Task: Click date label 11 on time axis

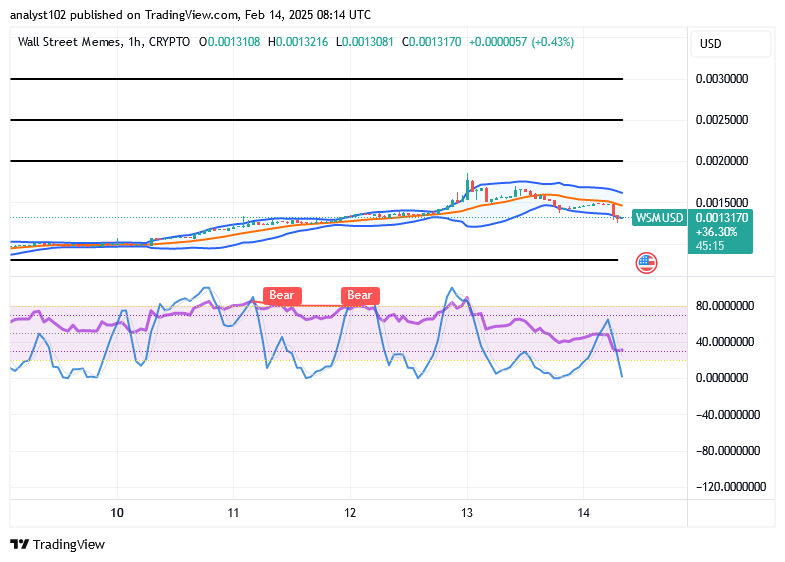Action: [233, 513]
